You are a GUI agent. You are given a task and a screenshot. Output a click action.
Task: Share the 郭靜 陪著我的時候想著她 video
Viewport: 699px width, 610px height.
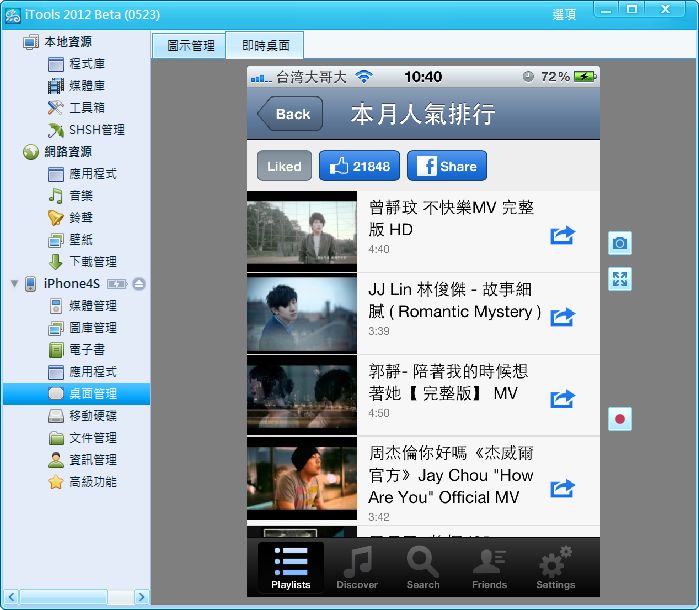pyautogui.click(x=563, y=399)
